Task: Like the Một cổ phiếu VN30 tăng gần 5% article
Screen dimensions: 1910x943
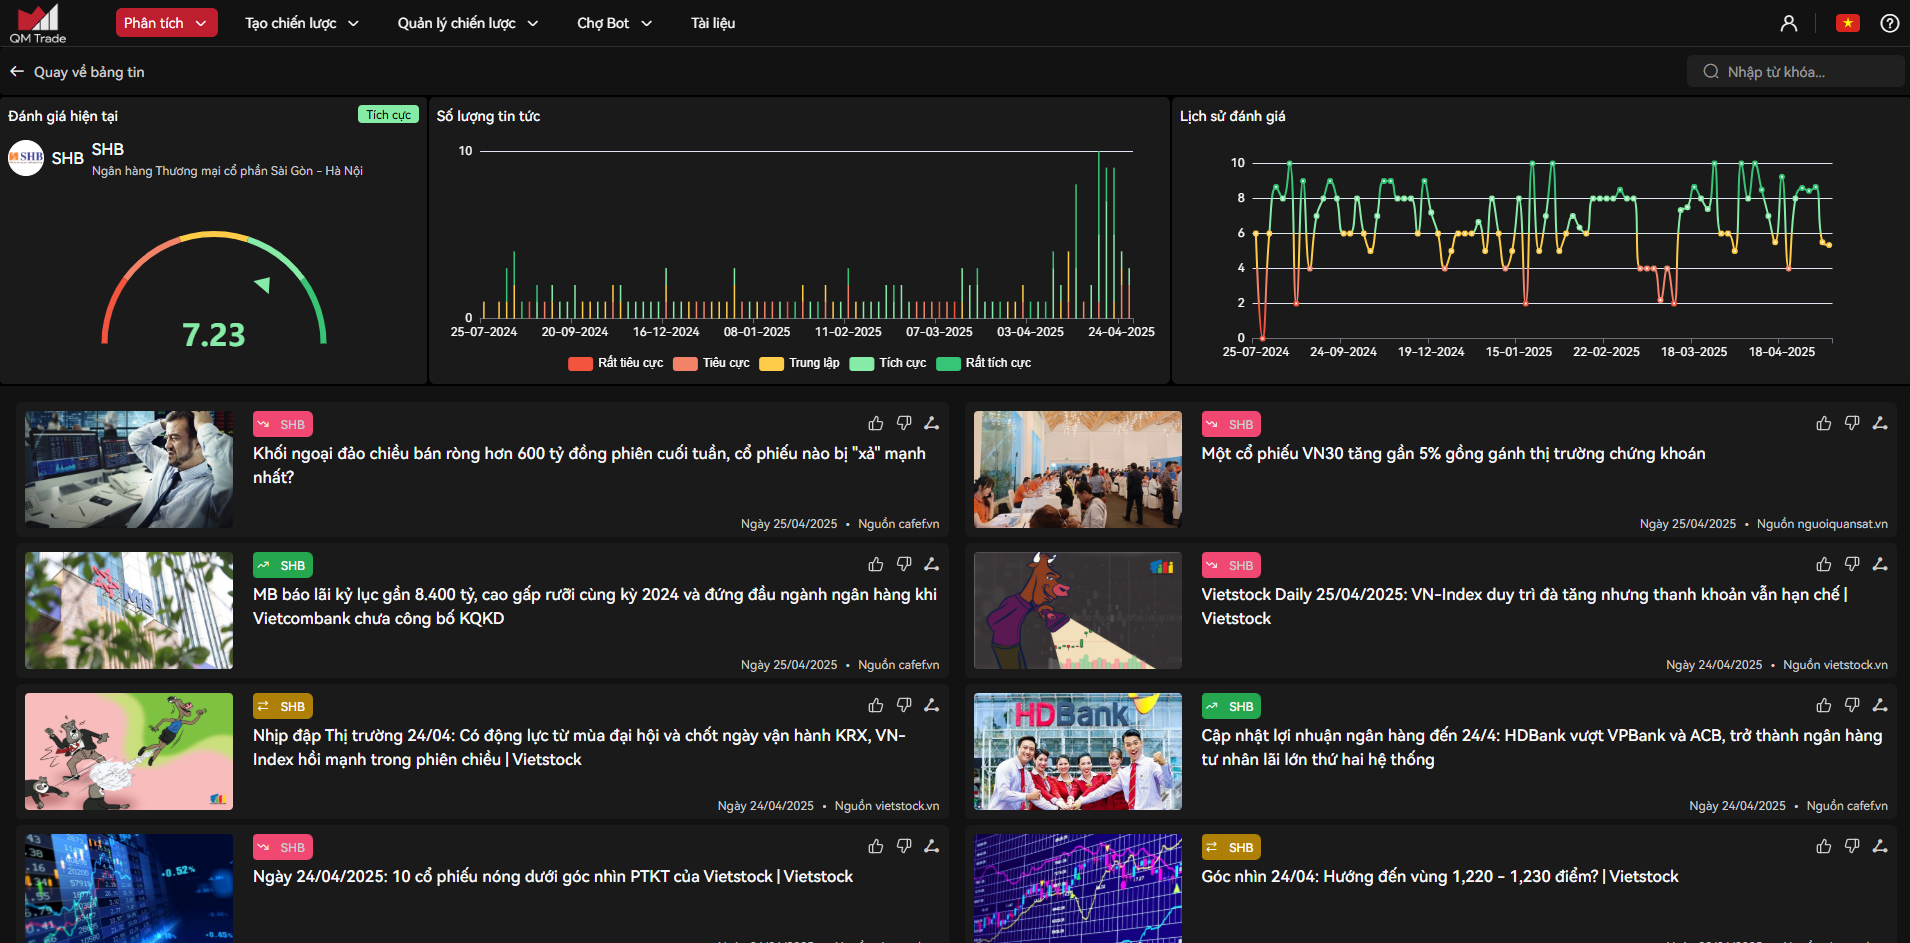Action: (x=1824, y=423)
